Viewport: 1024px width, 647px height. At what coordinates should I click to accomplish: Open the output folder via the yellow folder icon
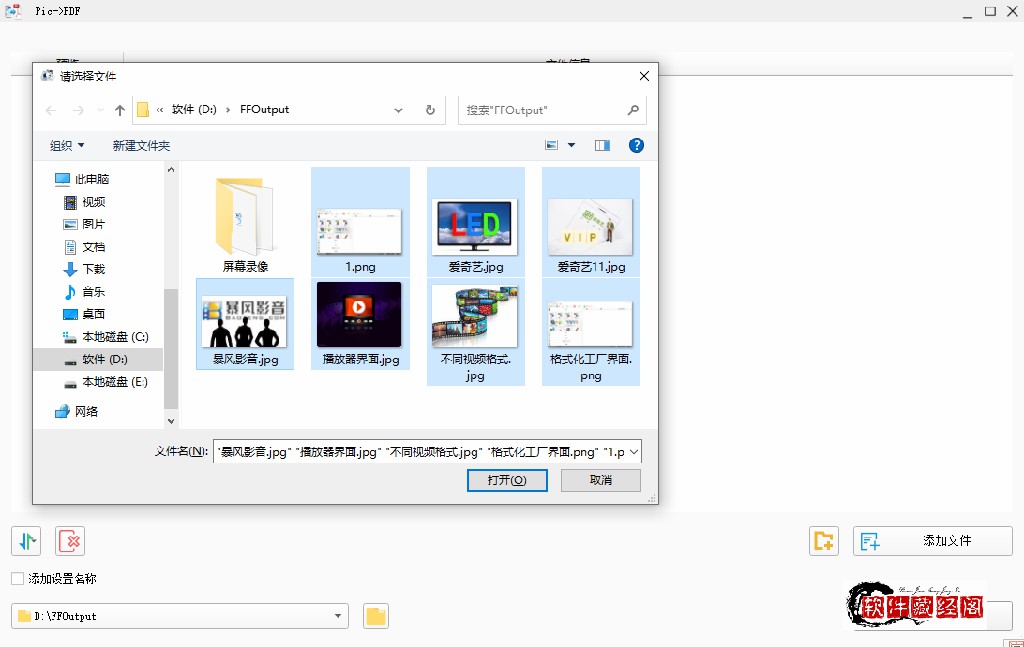click(x=375, y=616)
